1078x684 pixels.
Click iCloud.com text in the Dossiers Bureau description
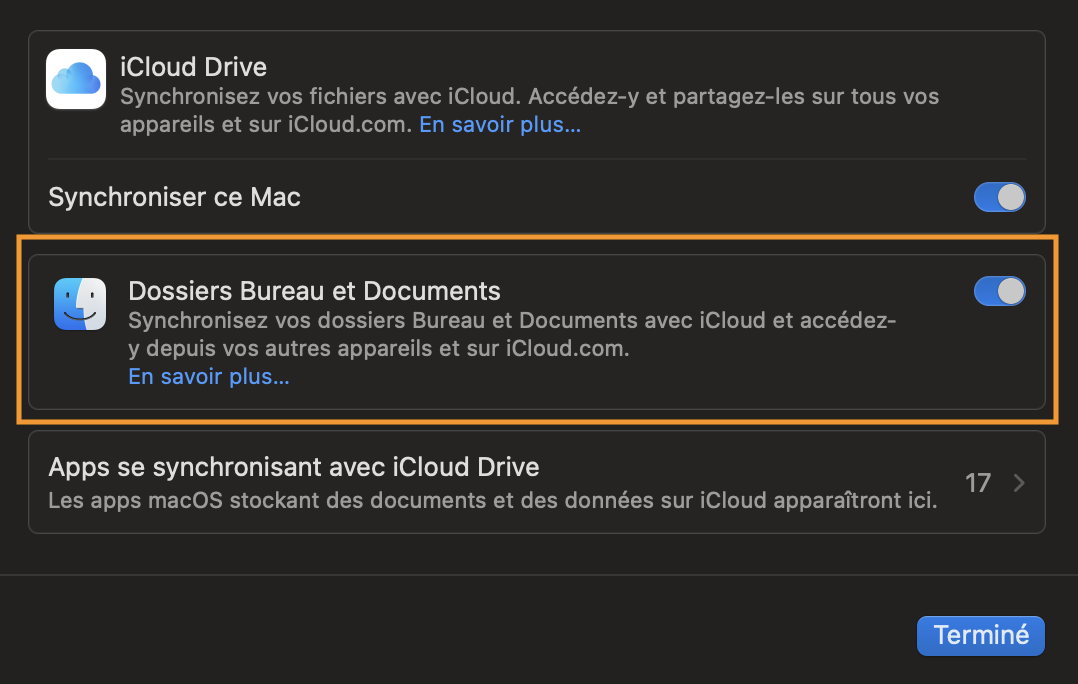tap(569, 349)
